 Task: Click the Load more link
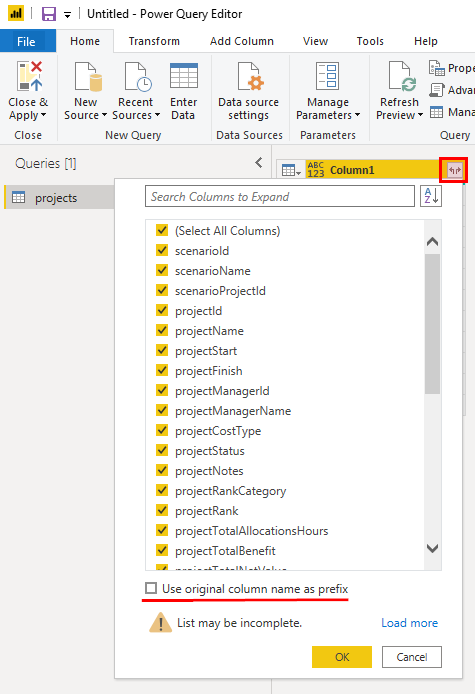point(409,623)
